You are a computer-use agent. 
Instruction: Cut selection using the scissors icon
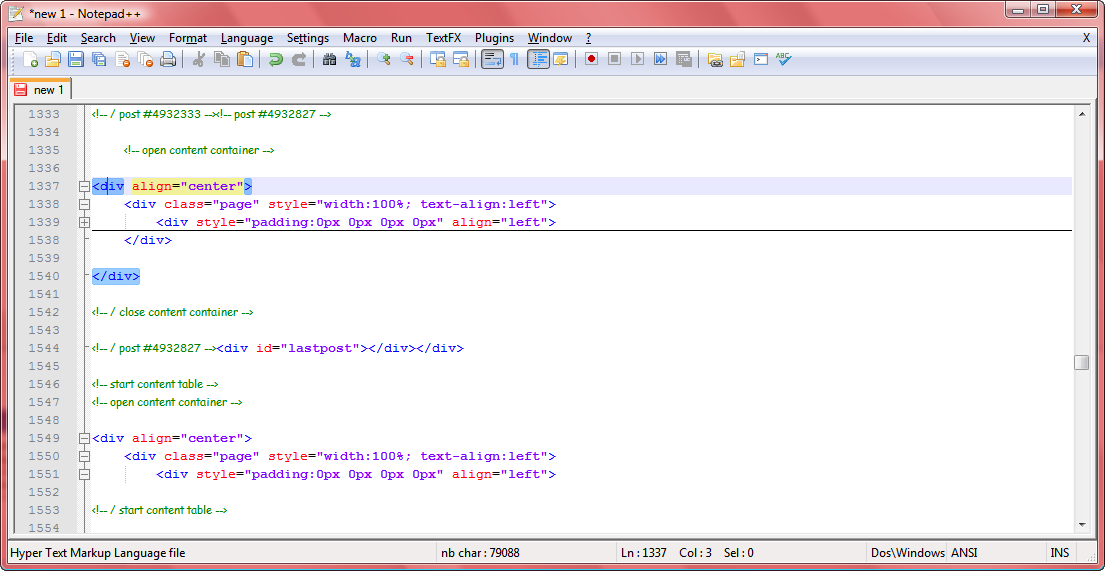pyautogui.click(x=199, y=60)
